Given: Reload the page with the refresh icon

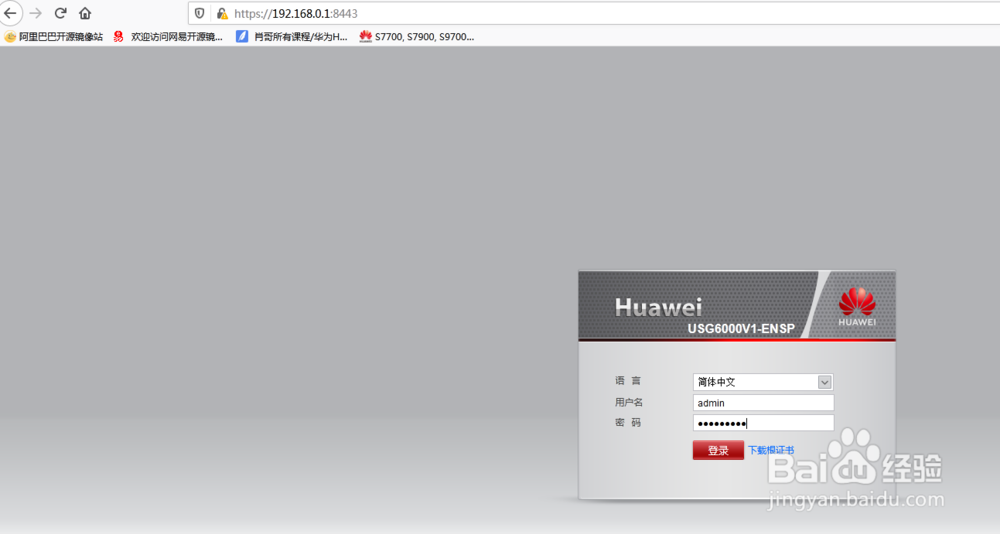Looking at the screenshot, I should 61,13.
